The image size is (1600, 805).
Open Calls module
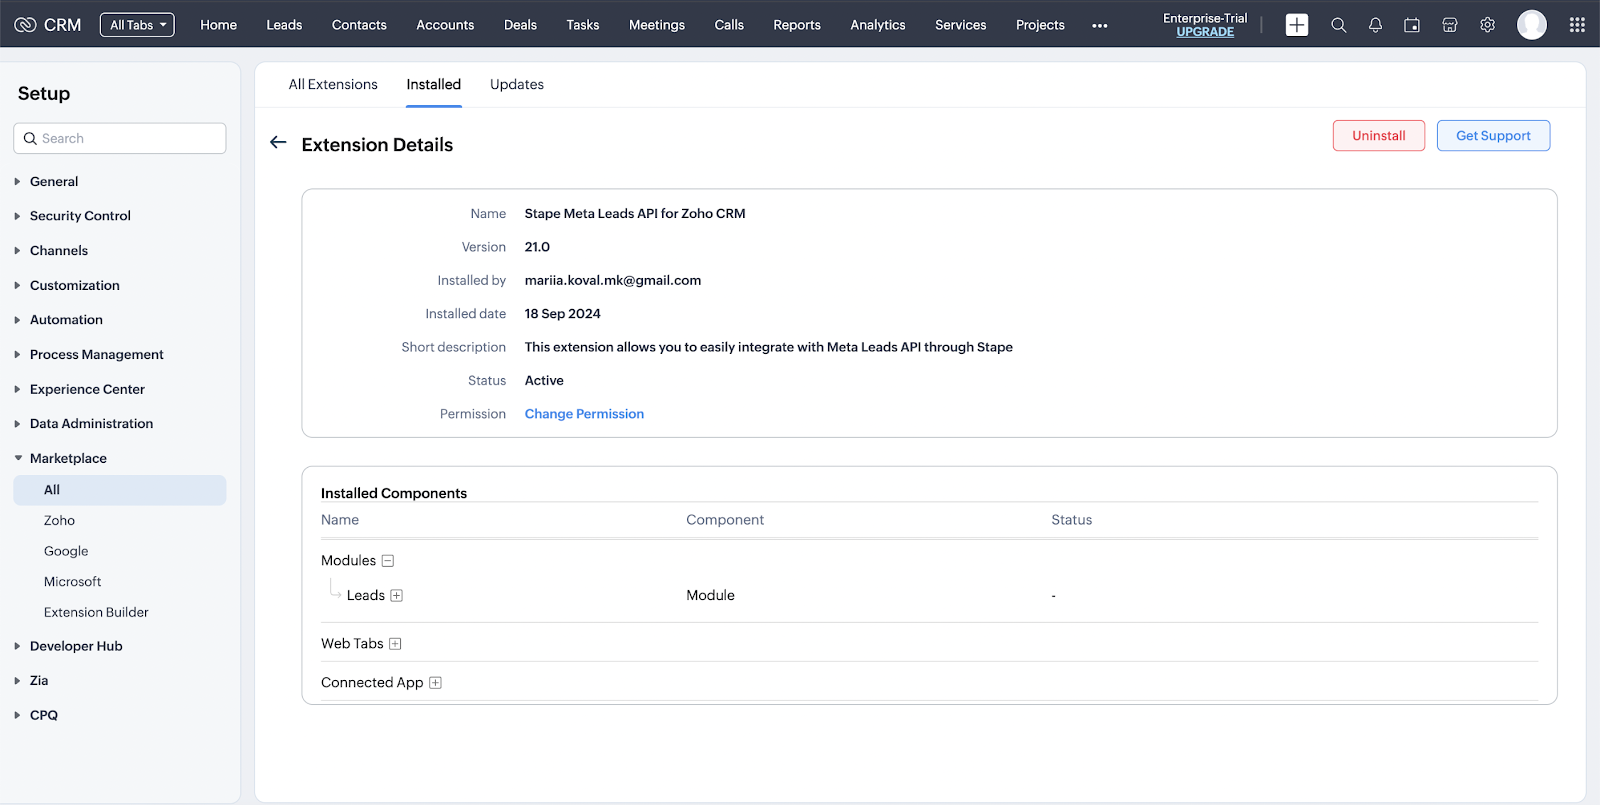coord(729,25)
